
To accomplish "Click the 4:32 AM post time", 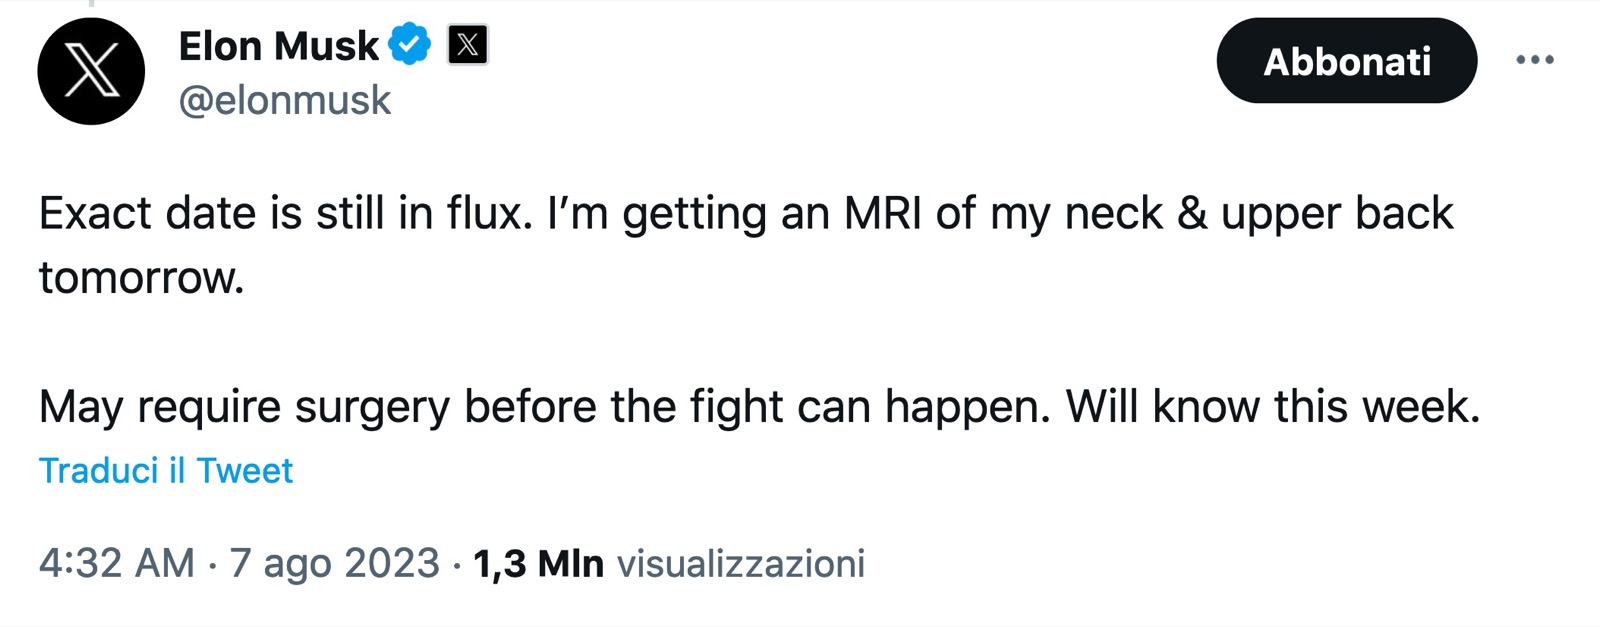I will [117, 563].
